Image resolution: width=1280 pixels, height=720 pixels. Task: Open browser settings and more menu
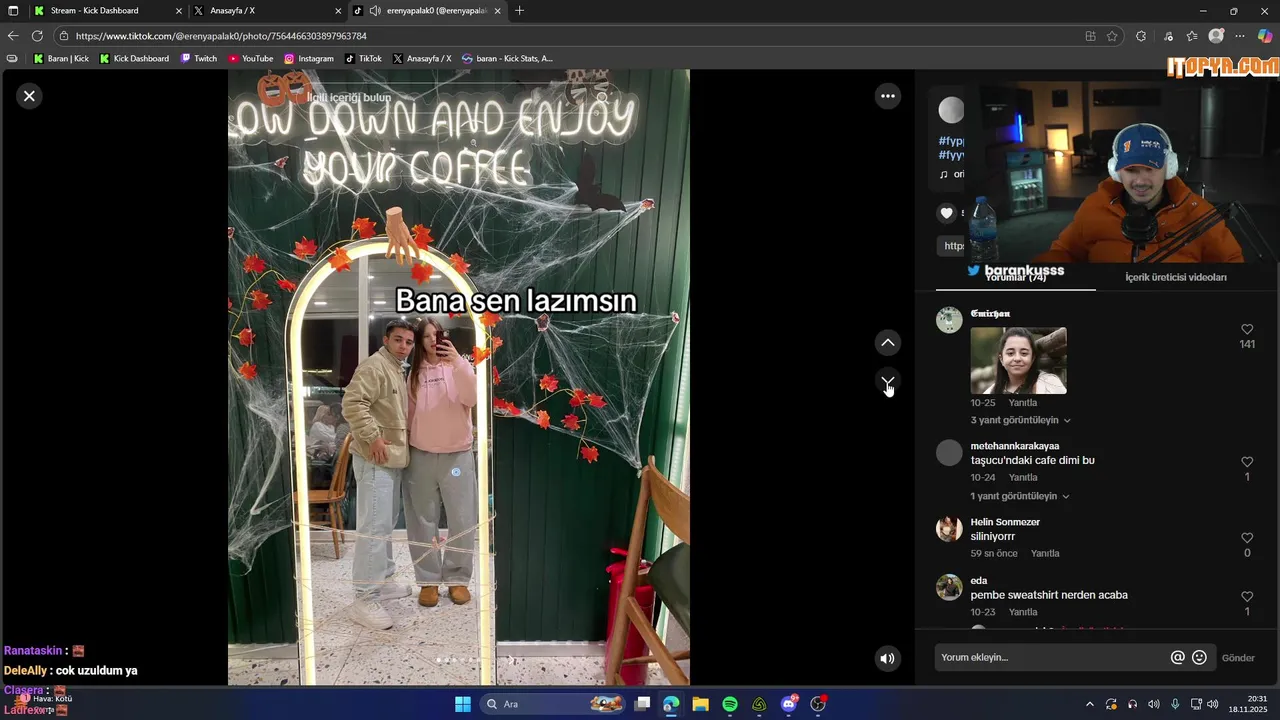[1240, 36]
